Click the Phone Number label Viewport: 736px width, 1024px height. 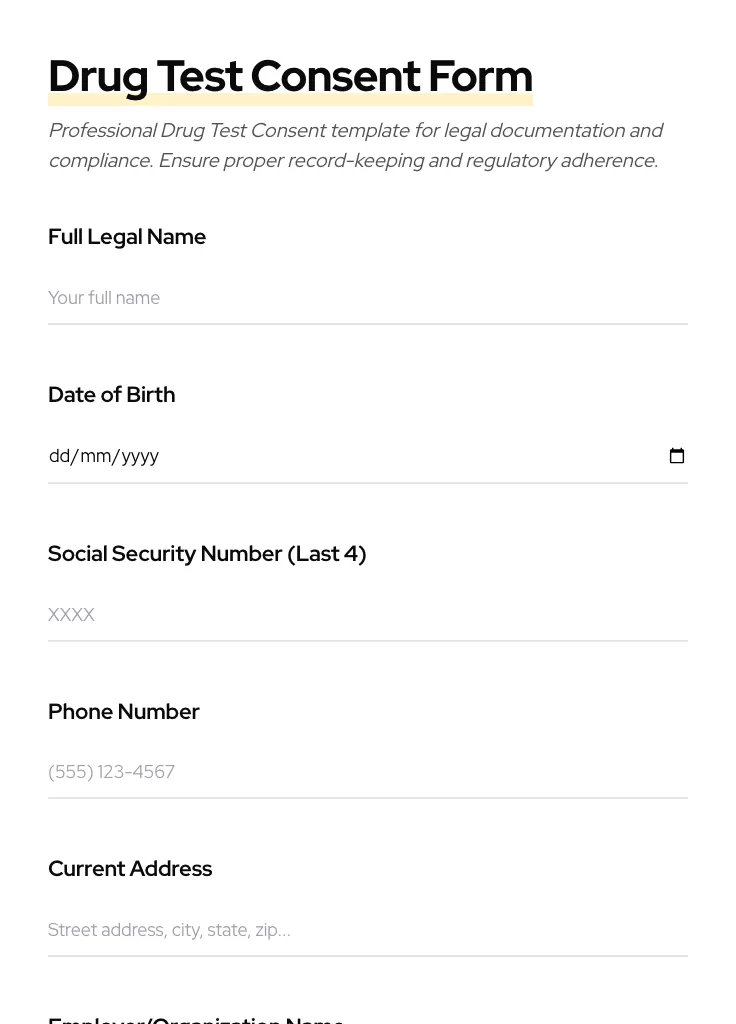(124, 712)
